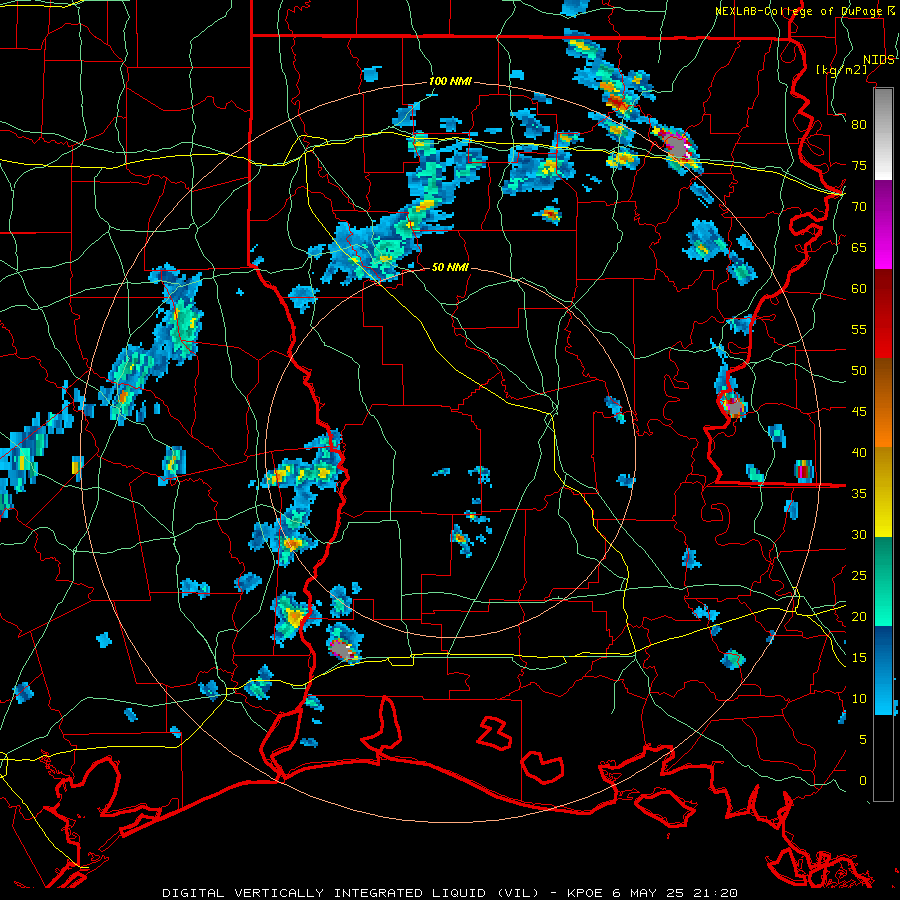Click the 15 value on the color scale
The width and height of the screenshot is (900, 900).
point(859,657)
